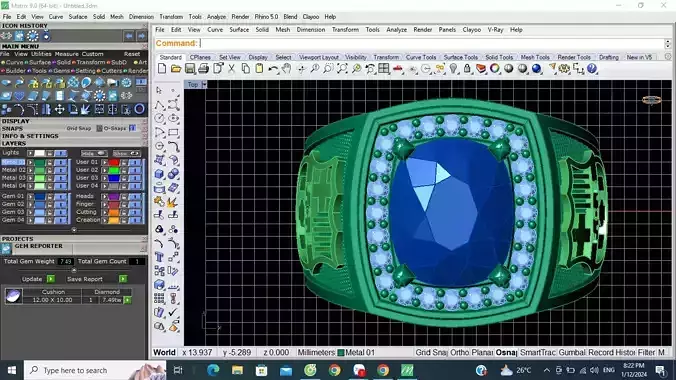Image resolution: width=676 pixels, height=380 pixels.
Task: Open the Clayoo menu in the Matrix menu bar
Action: [310, 17]
